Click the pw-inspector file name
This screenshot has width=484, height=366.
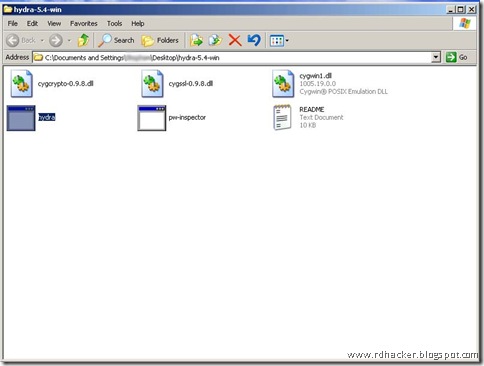tap(187, 117)
